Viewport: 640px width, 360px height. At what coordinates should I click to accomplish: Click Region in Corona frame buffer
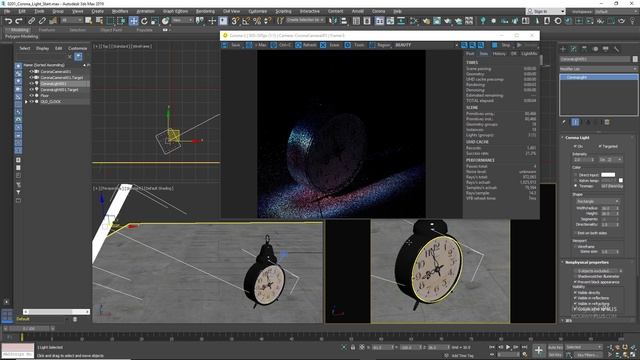[x=380, y=45]
